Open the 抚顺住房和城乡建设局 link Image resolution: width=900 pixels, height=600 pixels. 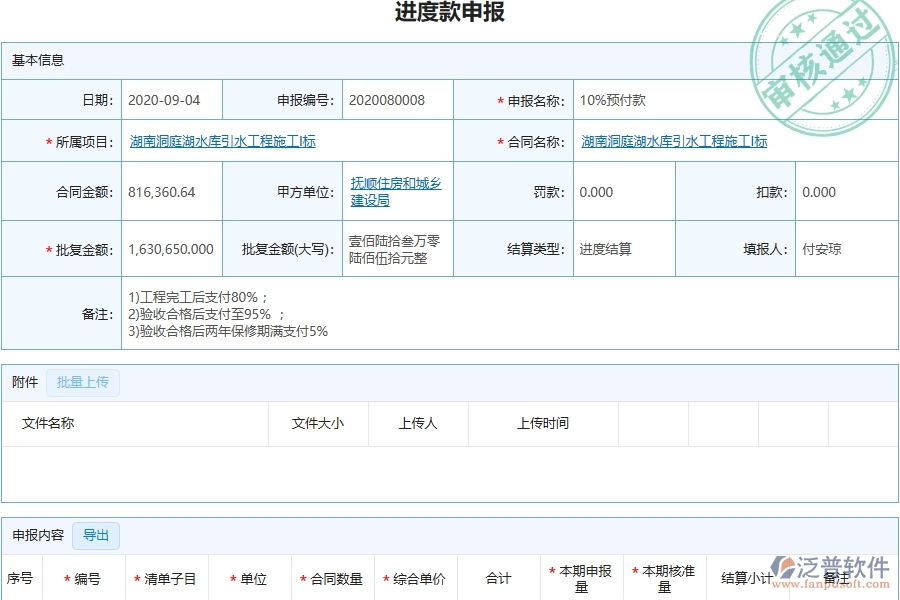pyautogui.click(x=396, y=192)
